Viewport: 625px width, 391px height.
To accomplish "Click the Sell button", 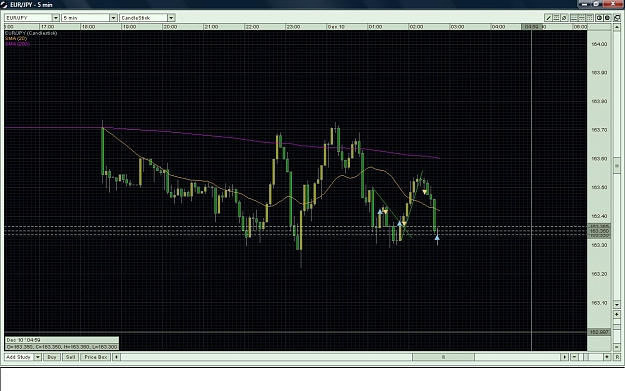I will [x=70, y=357].
